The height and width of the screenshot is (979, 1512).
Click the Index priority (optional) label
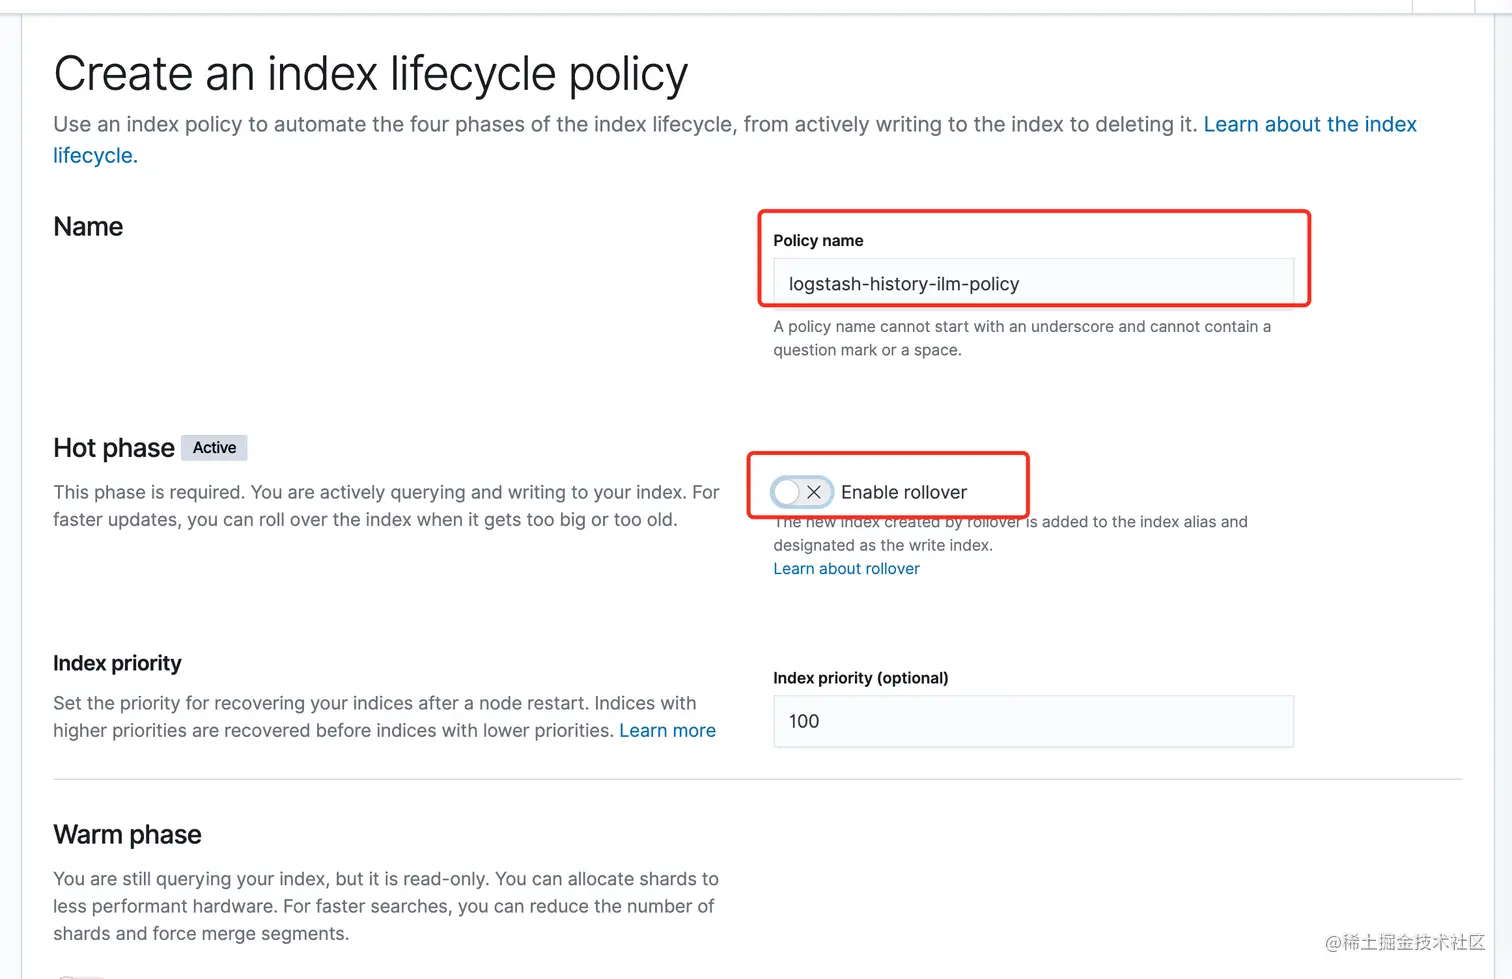[x=860, y=678]
